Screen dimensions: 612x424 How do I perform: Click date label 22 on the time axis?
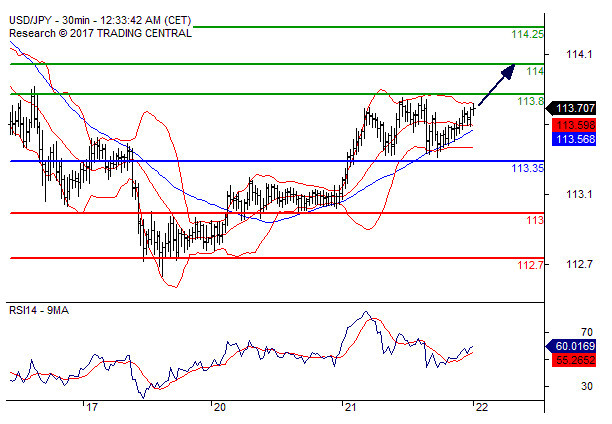[482, 408]
